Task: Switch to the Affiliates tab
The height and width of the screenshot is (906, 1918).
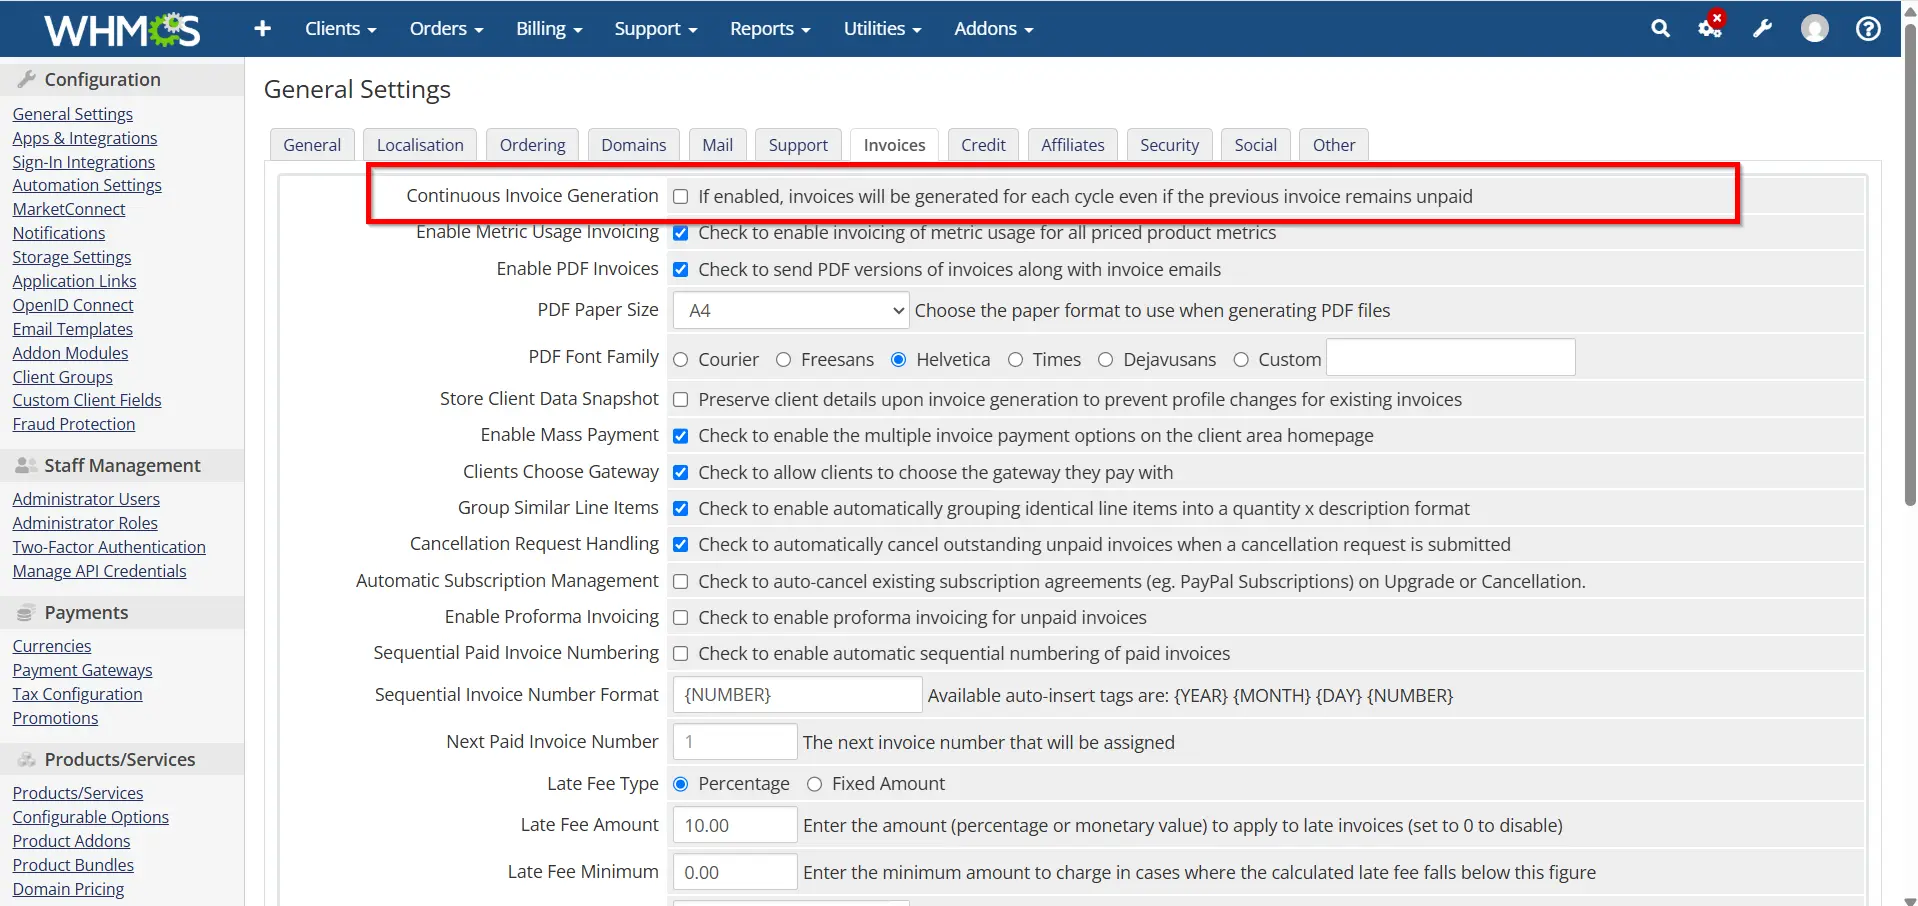Action: [x=1072, y=145]
